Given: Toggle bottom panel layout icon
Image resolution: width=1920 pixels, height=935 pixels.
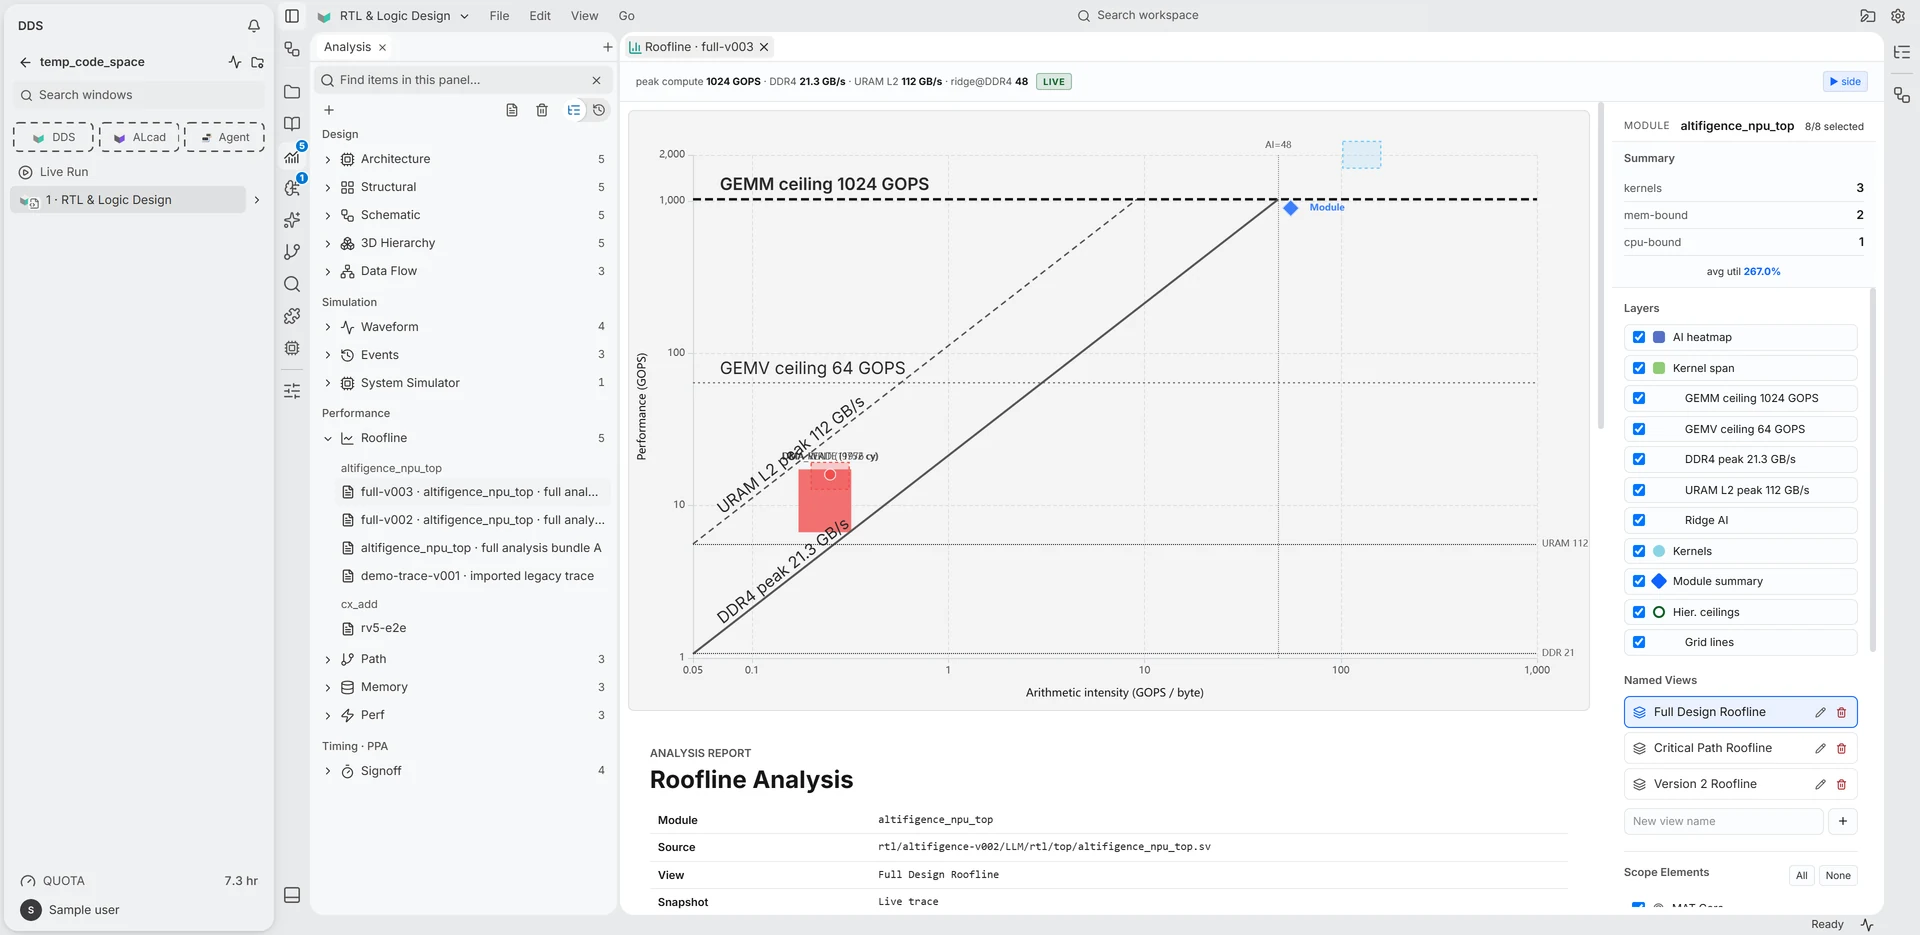Looking at the screenshot, I should [x=292, y=895].
